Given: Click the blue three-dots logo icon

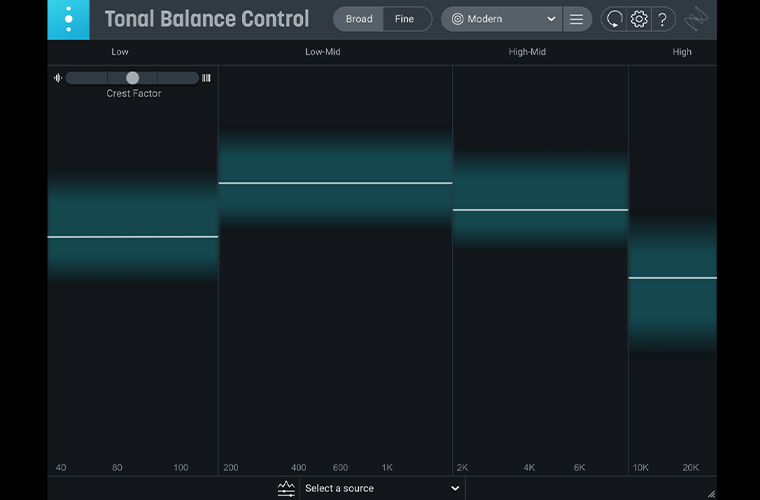Looking at the screenshot, I should 68,19.
